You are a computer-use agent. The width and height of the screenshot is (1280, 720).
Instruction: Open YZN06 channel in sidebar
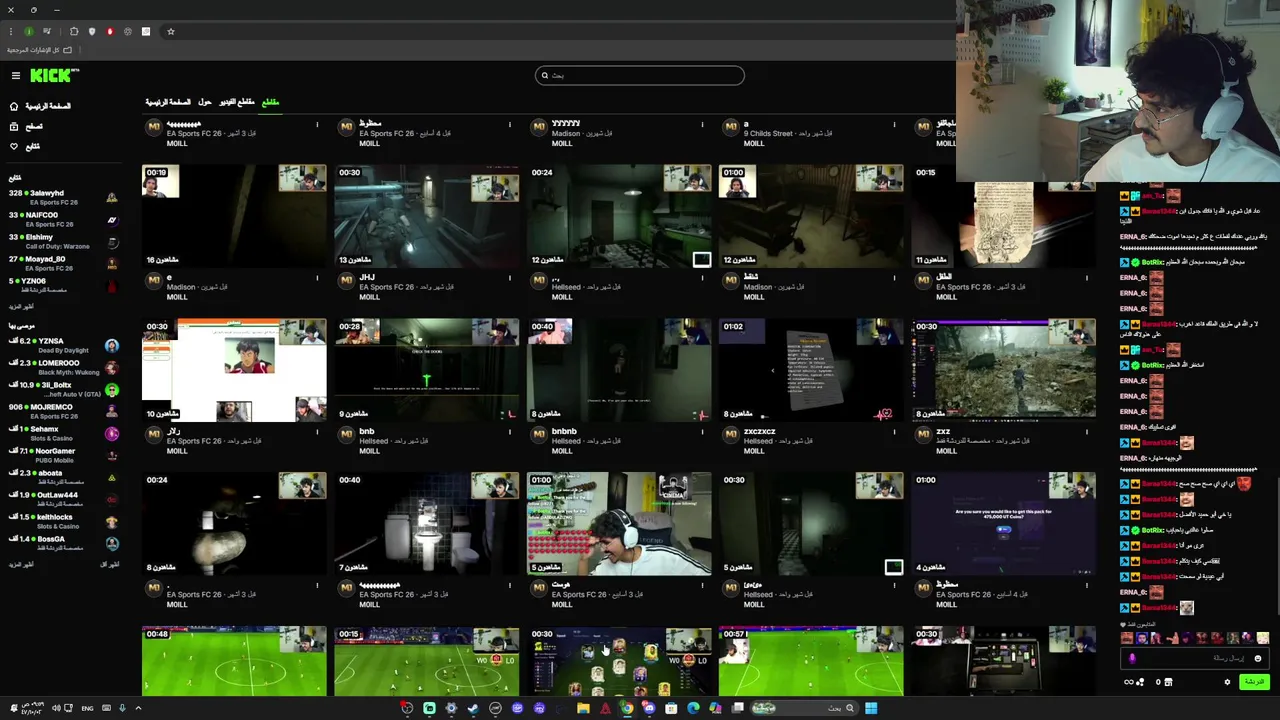tap(63, 285)
